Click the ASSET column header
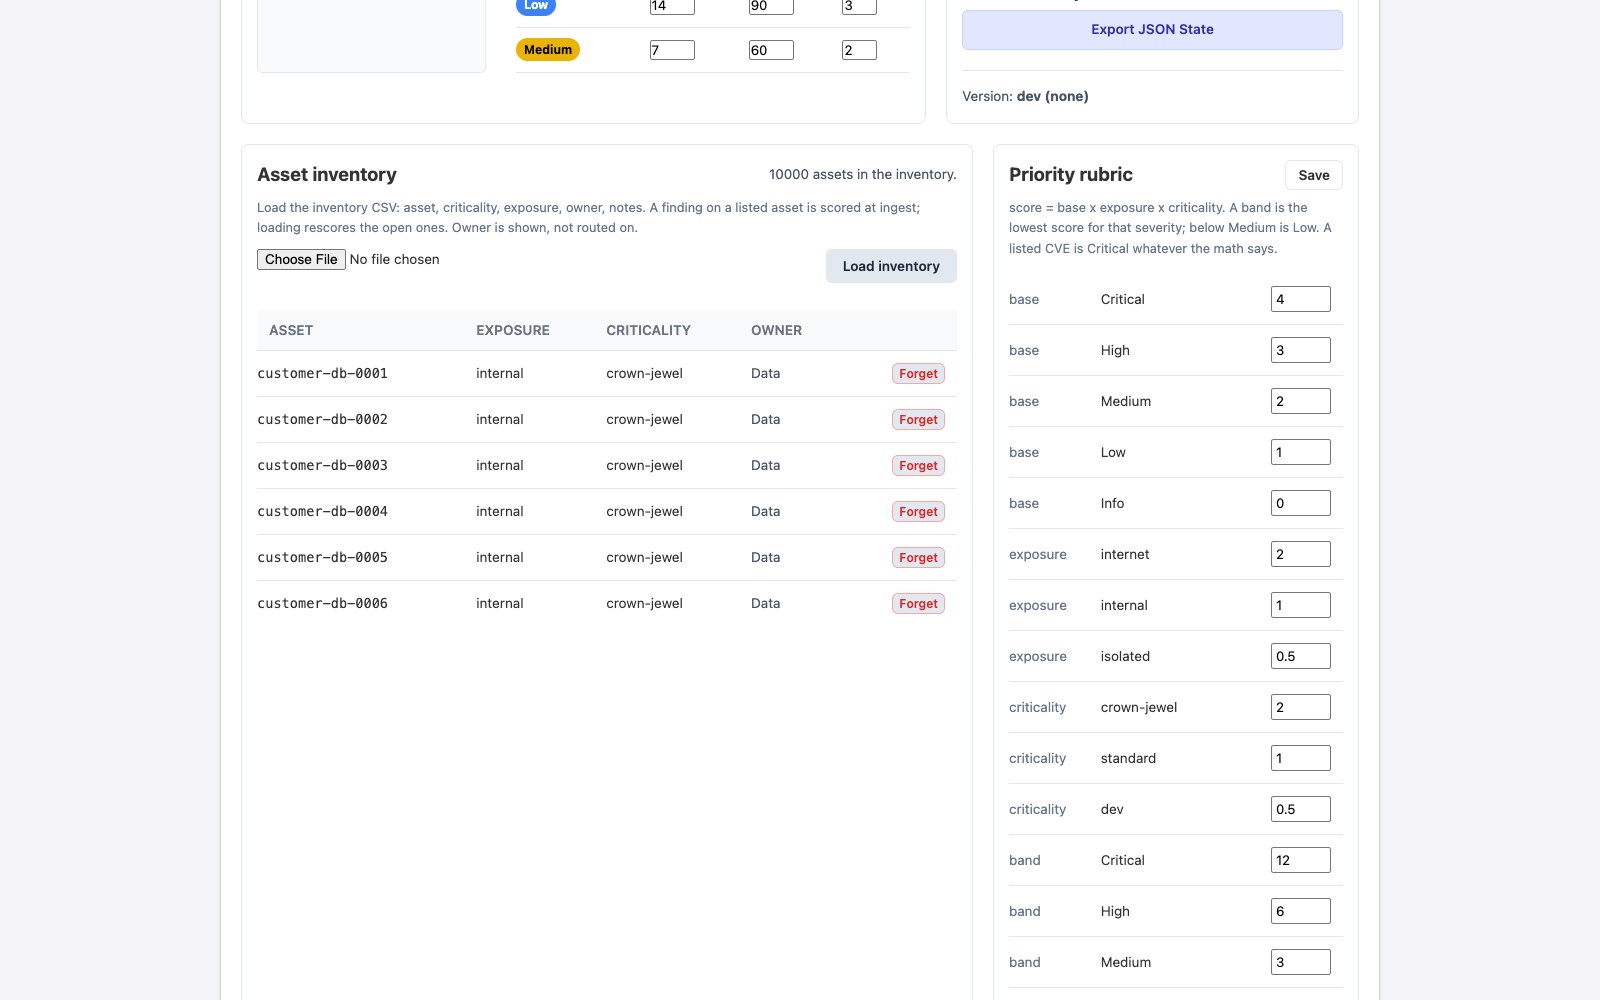The height and width of the screenshot is (1000, 1600). tap(291, 330)
